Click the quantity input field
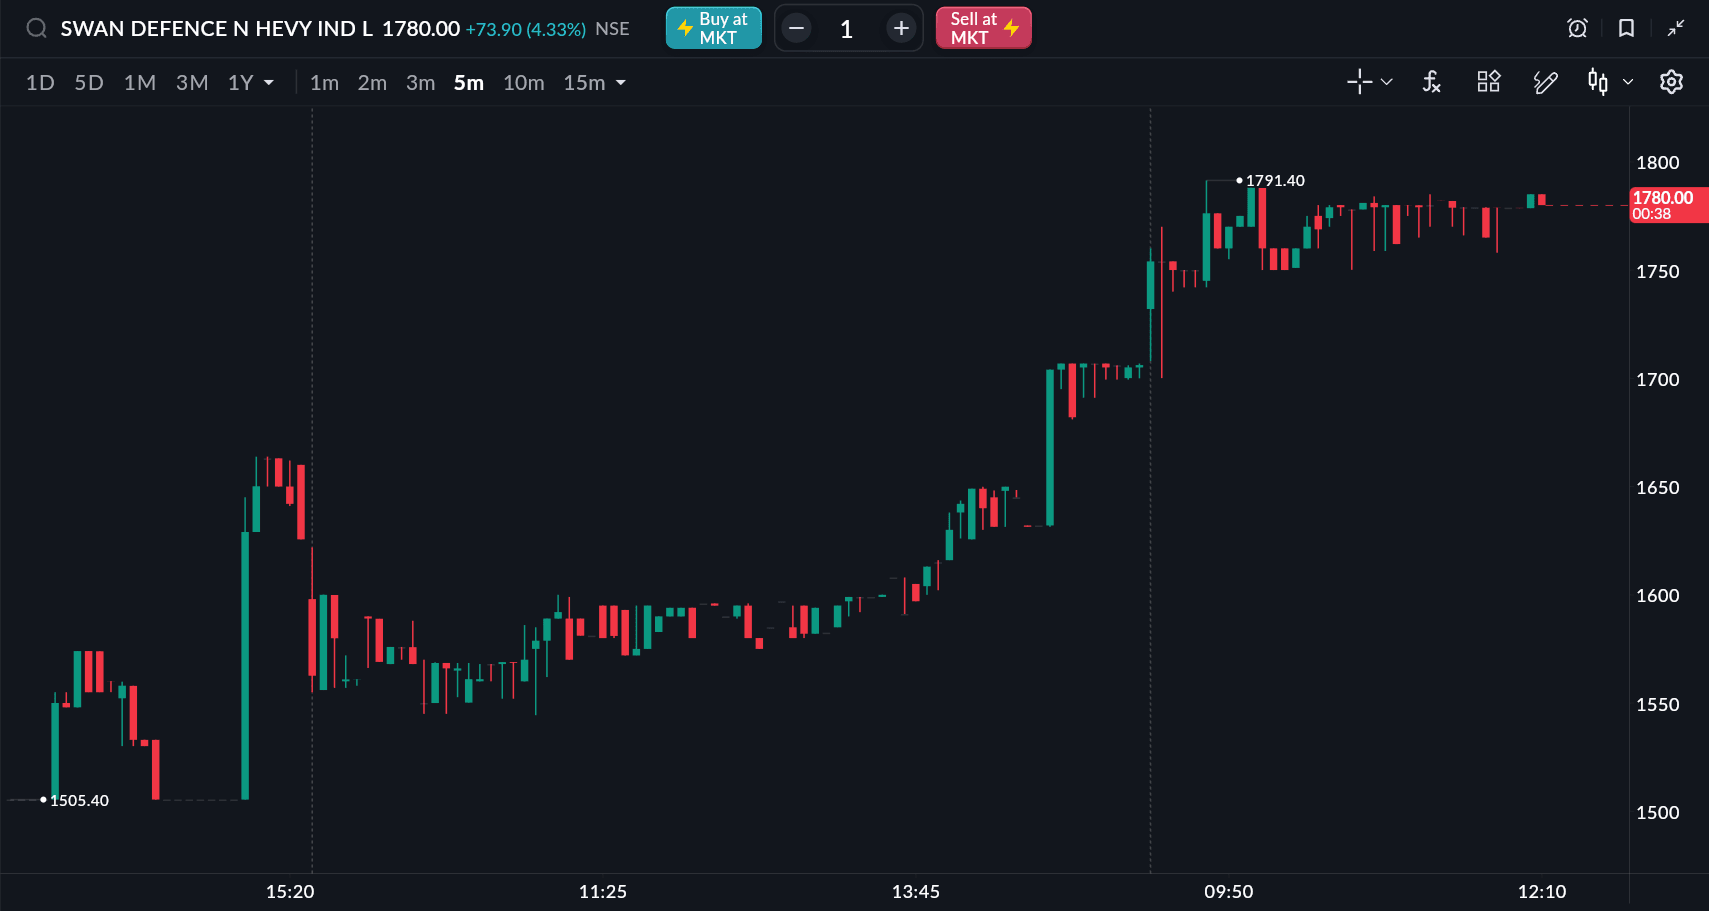Viewport: 1709px width, 911px height. (x=847, y=29)
